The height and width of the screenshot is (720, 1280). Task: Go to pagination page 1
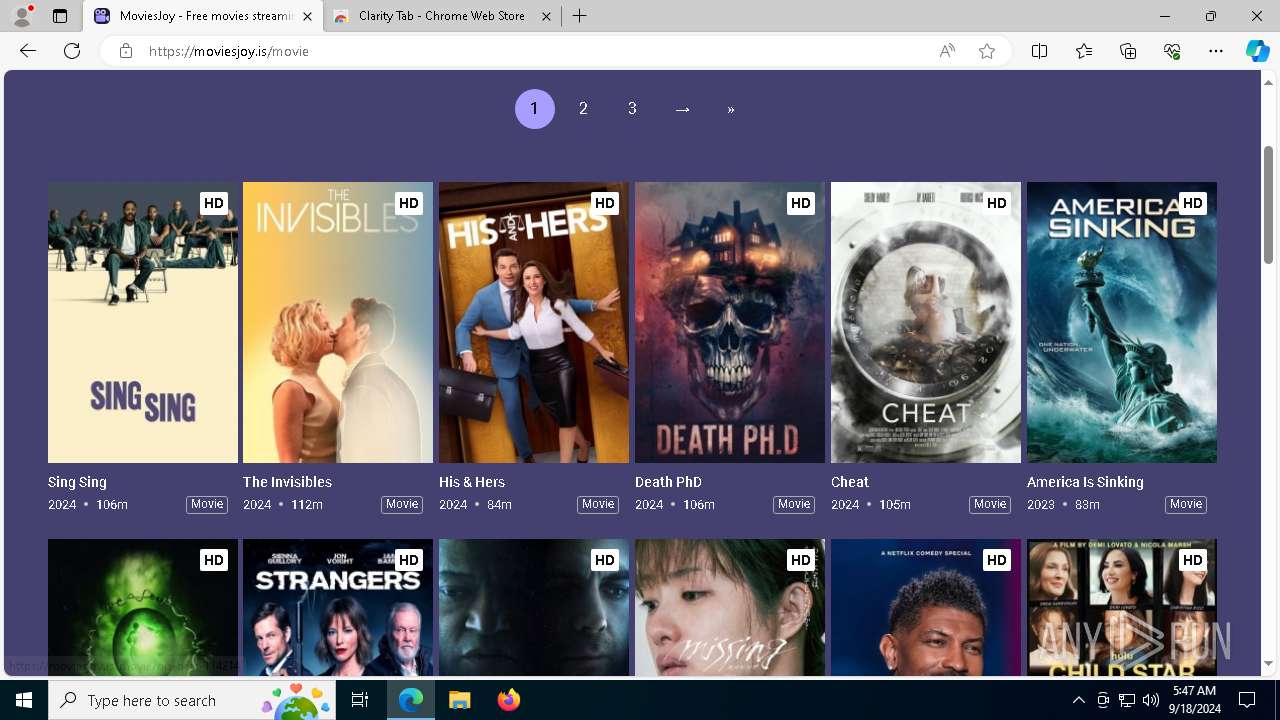pyautogui.click(x=534, y=109)
